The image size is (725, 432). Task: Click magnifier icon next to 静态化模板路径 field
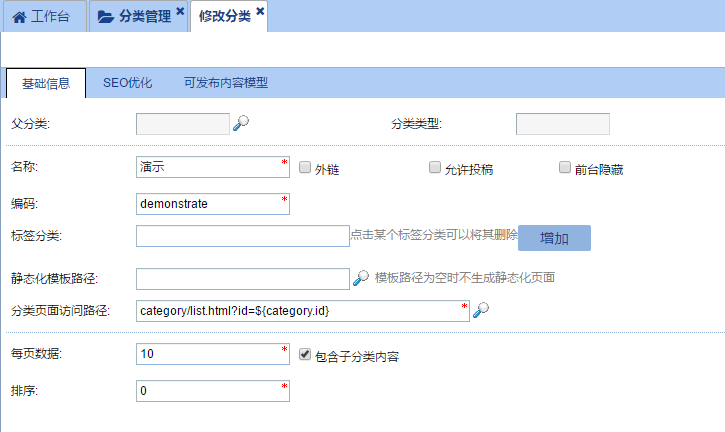pos(362,277)
